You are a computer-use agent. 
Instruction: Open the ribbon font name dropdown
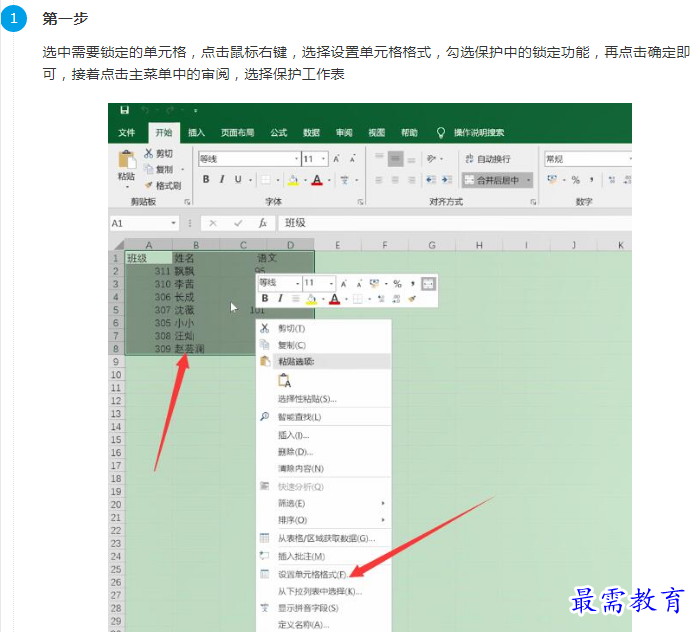pyautogui.click(x=296, y=159)
